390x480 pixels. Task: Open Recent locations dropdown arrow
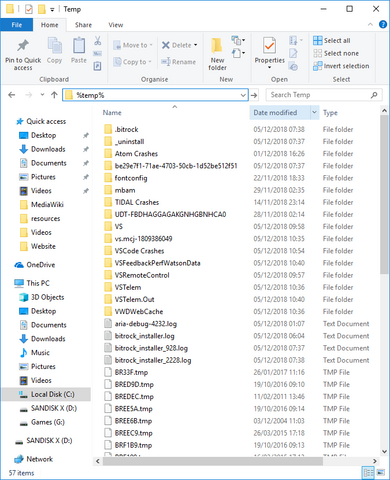tap(42, 95)
